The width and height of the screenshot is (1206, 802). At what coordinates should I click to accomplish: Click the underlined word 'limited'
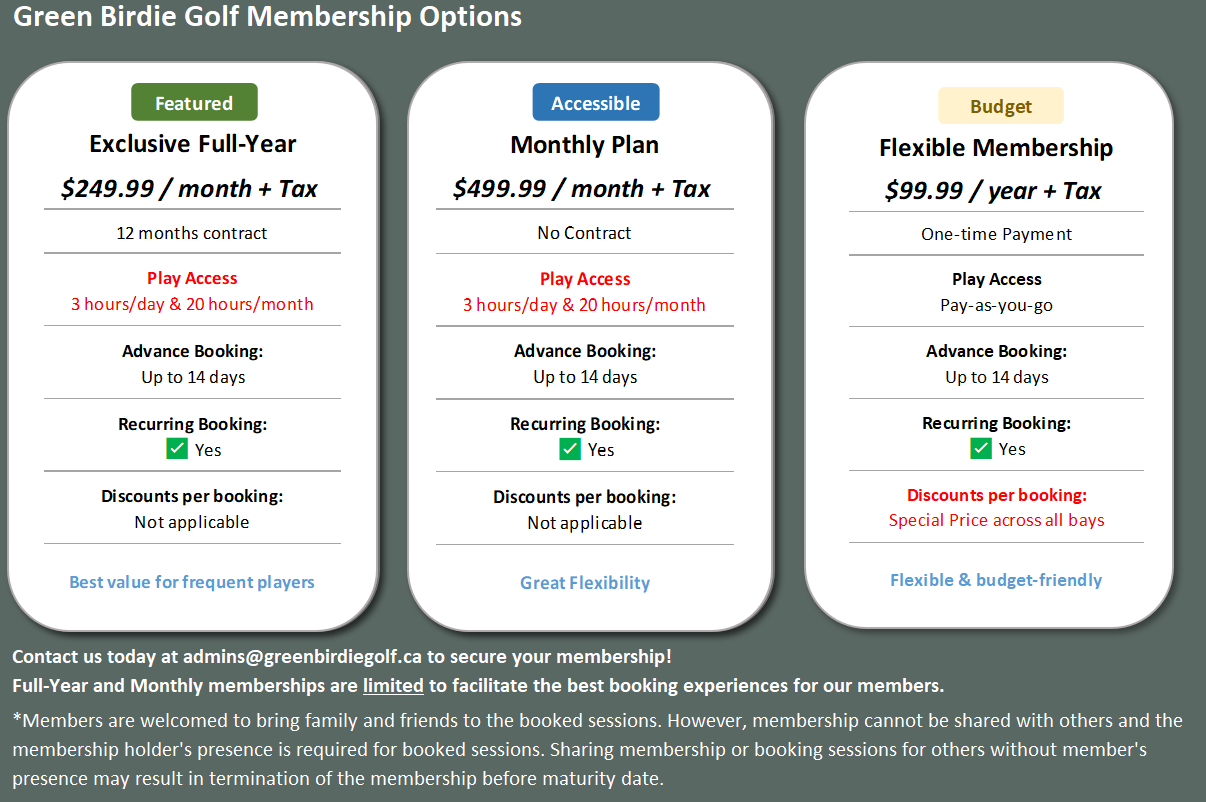click(x=393, y=686)
